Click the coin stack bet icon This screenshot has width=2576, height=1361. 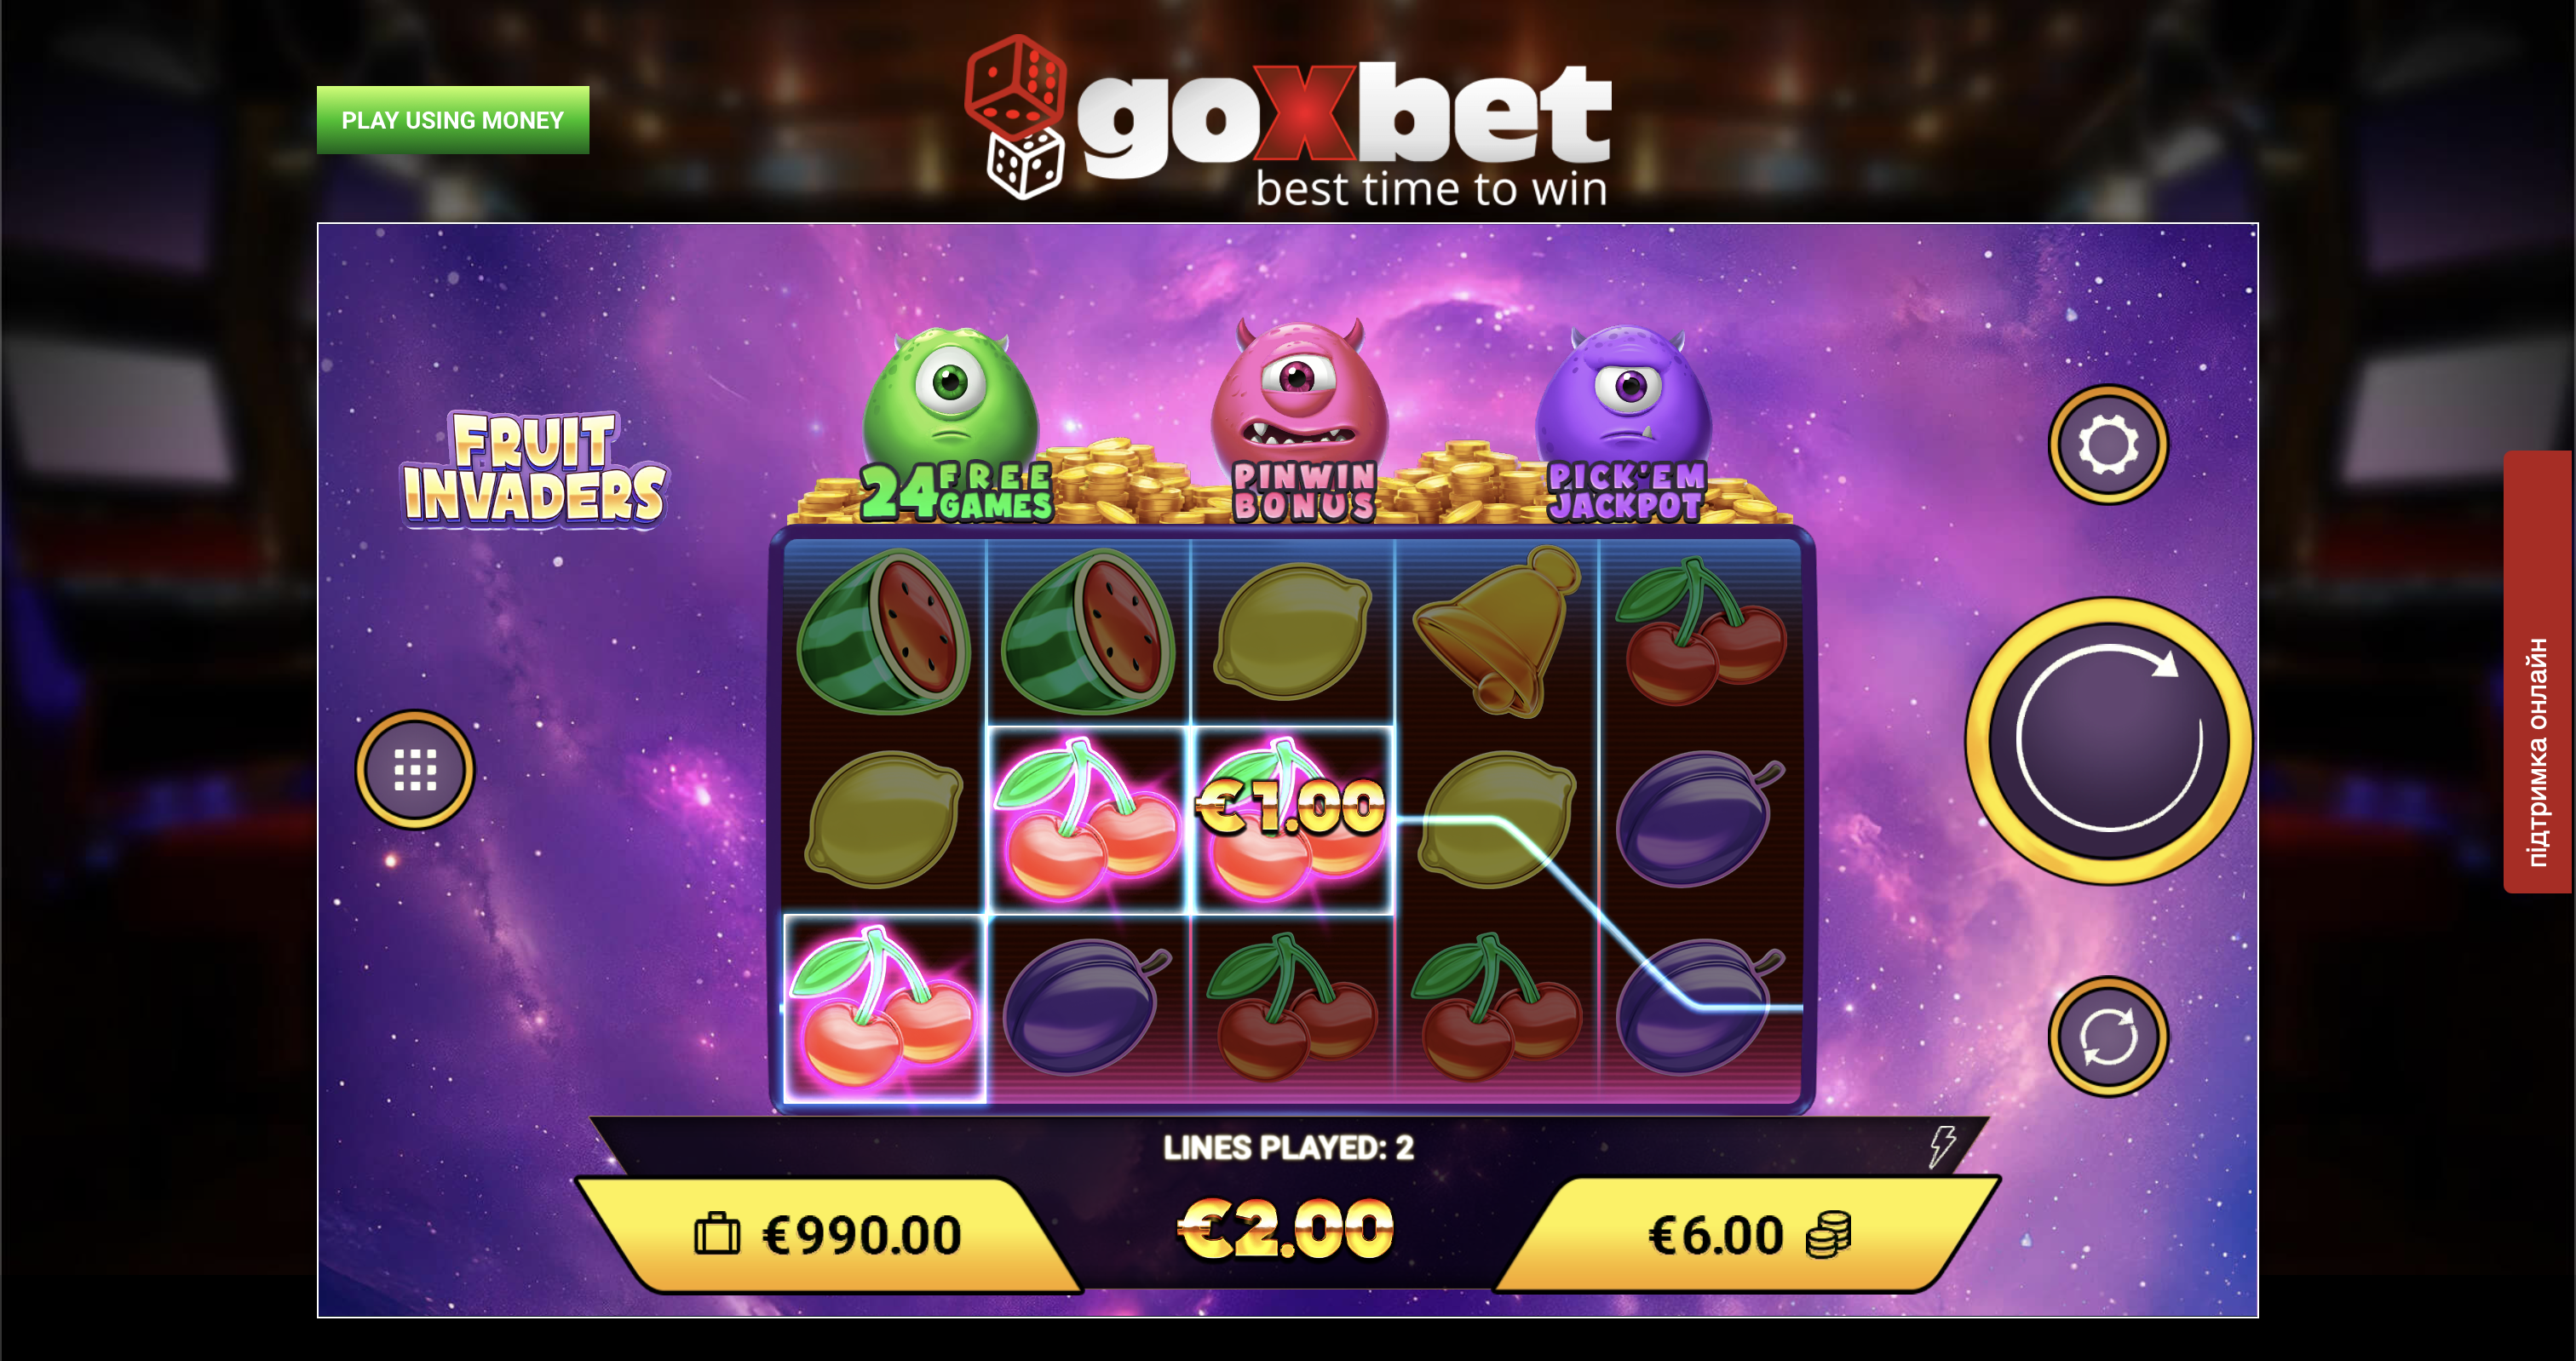pyautogui.click(x=1829, y=1235)
